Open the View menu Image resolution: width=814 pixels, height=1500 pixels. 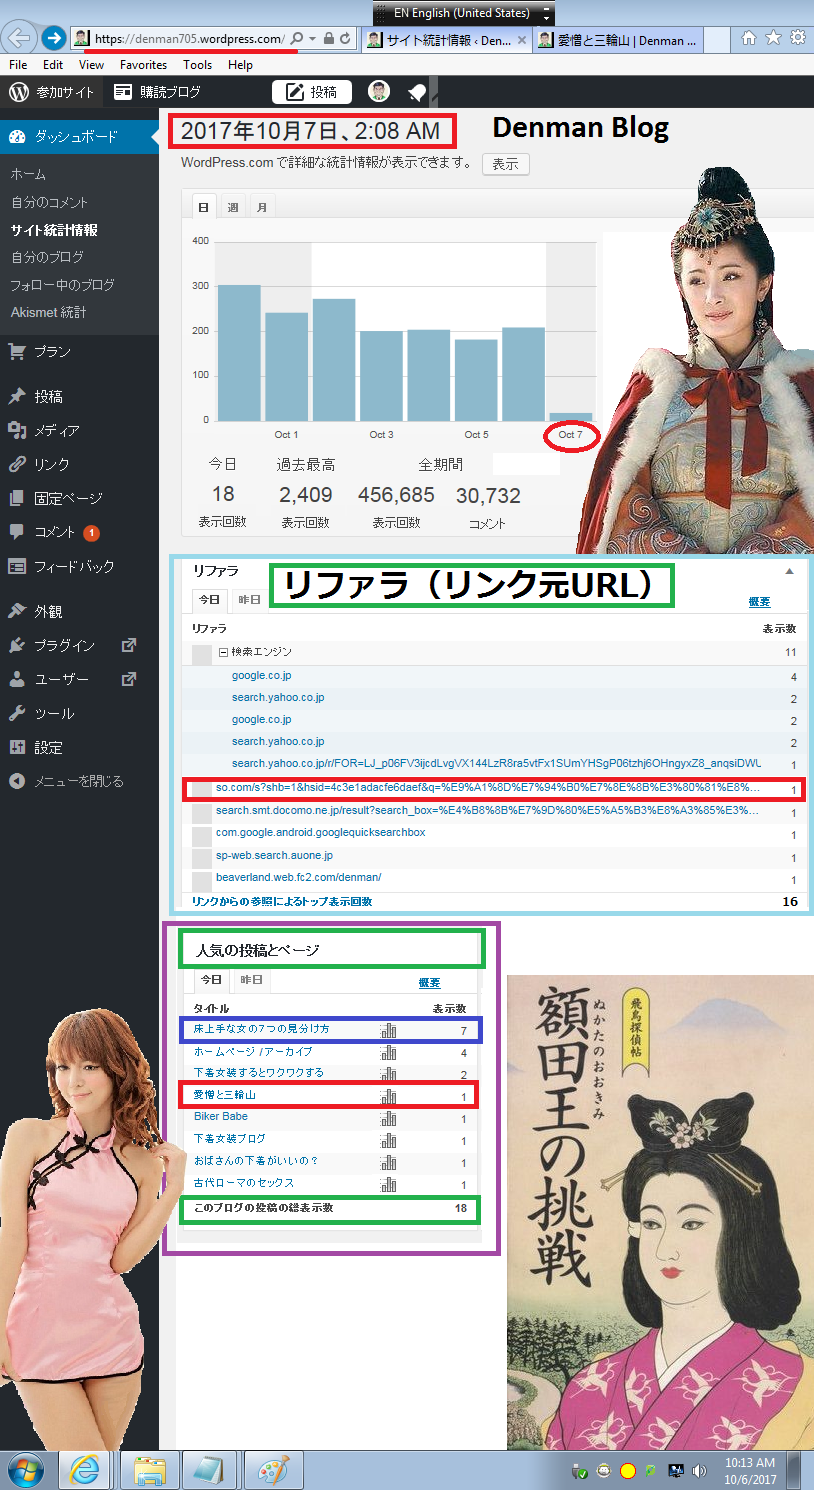(x=91, y=64)
